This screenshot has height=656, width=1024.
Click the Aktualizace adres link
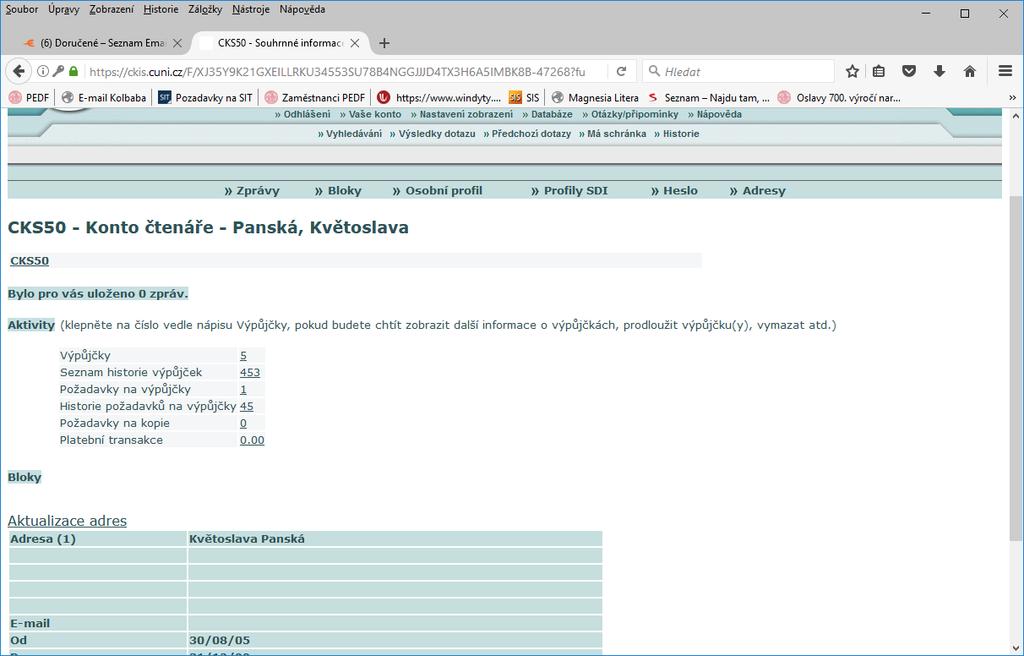(x=67, y=521)
